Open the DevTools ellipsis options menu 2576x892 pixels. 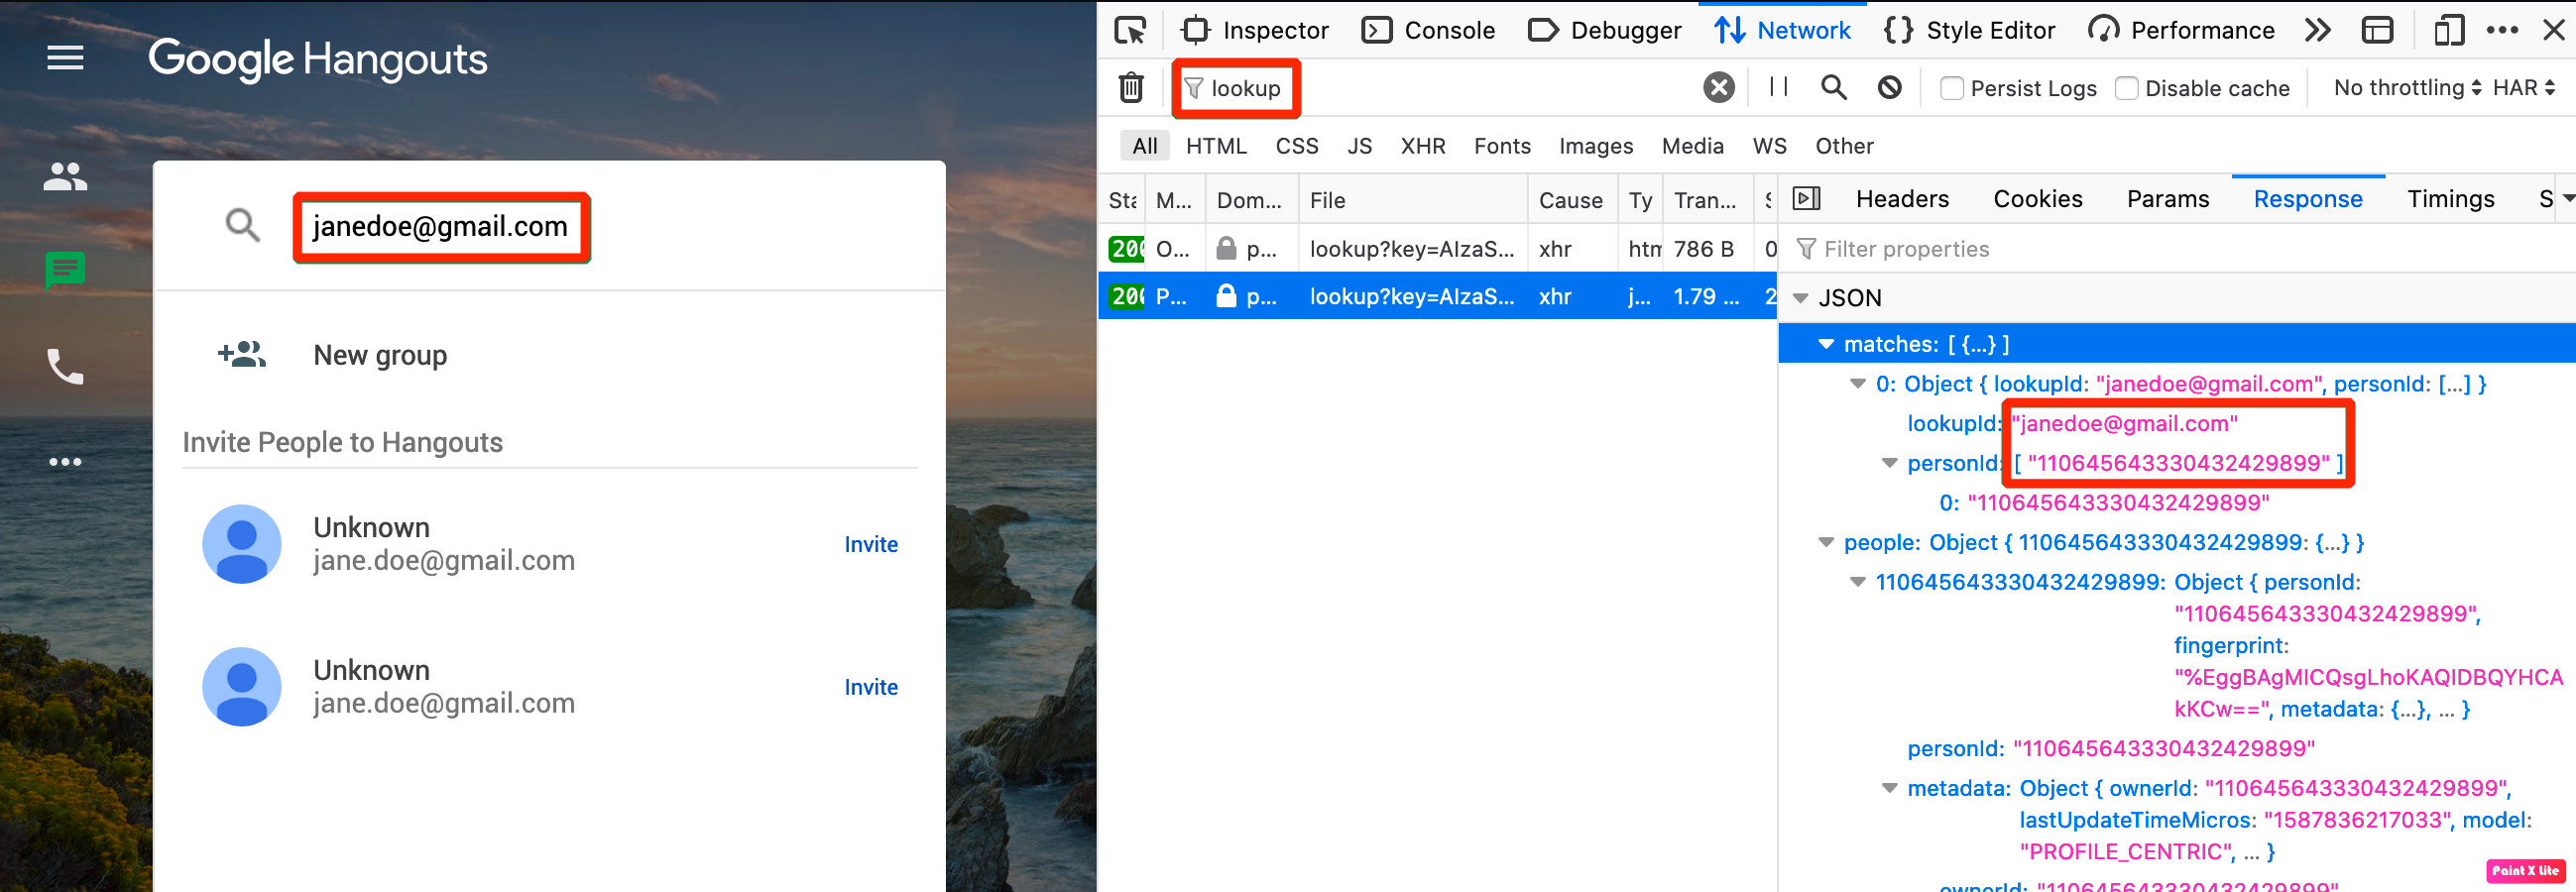(x=2502, y=31)
